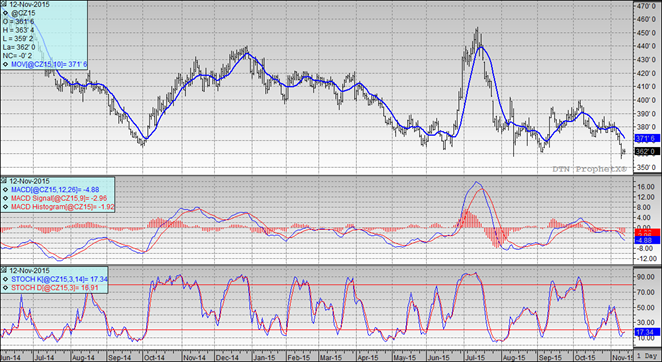The width and height of the screenshot is (662, 362).
Task: Click the diamond marker next to MOV[@CZ15,10]
Action: (5, 64)
